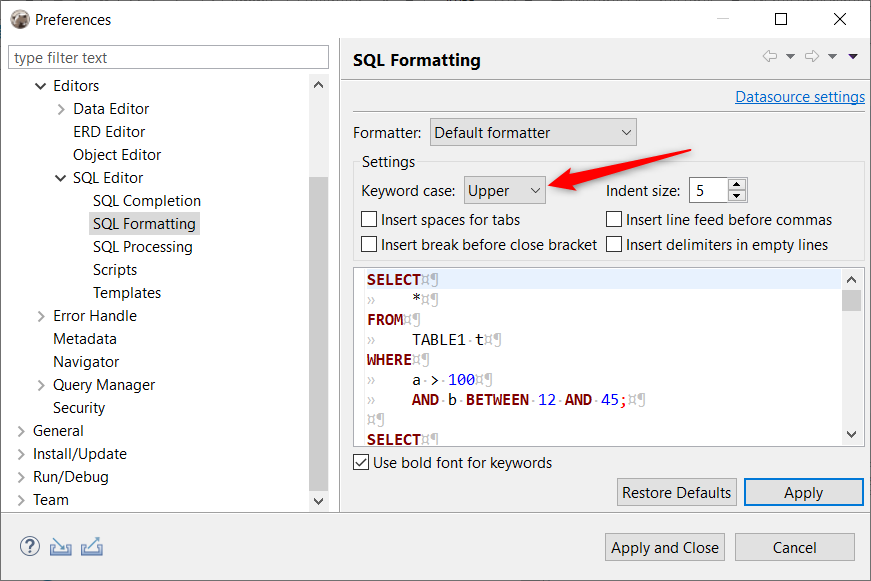Open the Keyword case dropdown
Image resolution: width=871 pixels, height=581 pixels.
coord(505,191)
